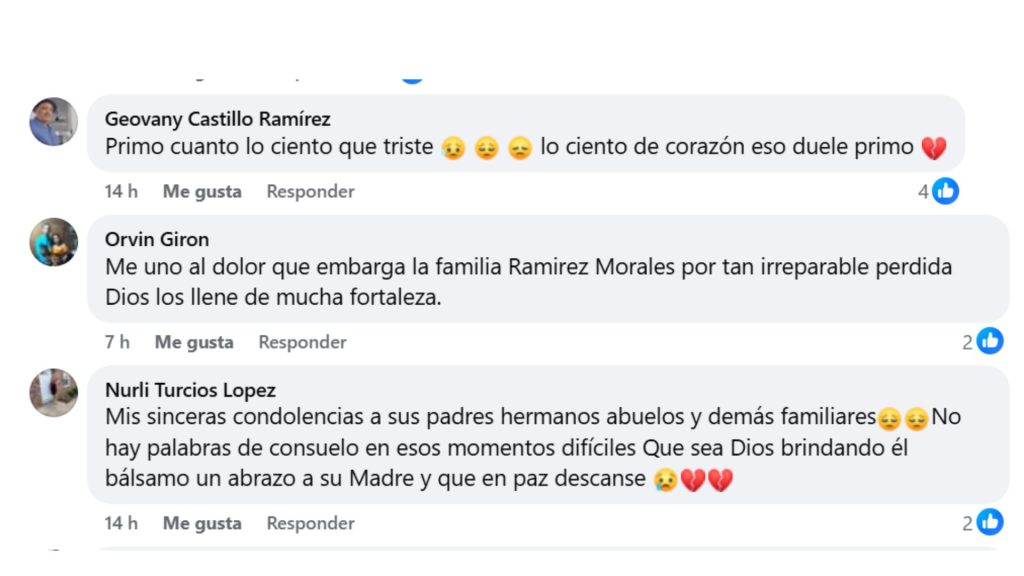Open Orvin Giron's profile picture

53,243
